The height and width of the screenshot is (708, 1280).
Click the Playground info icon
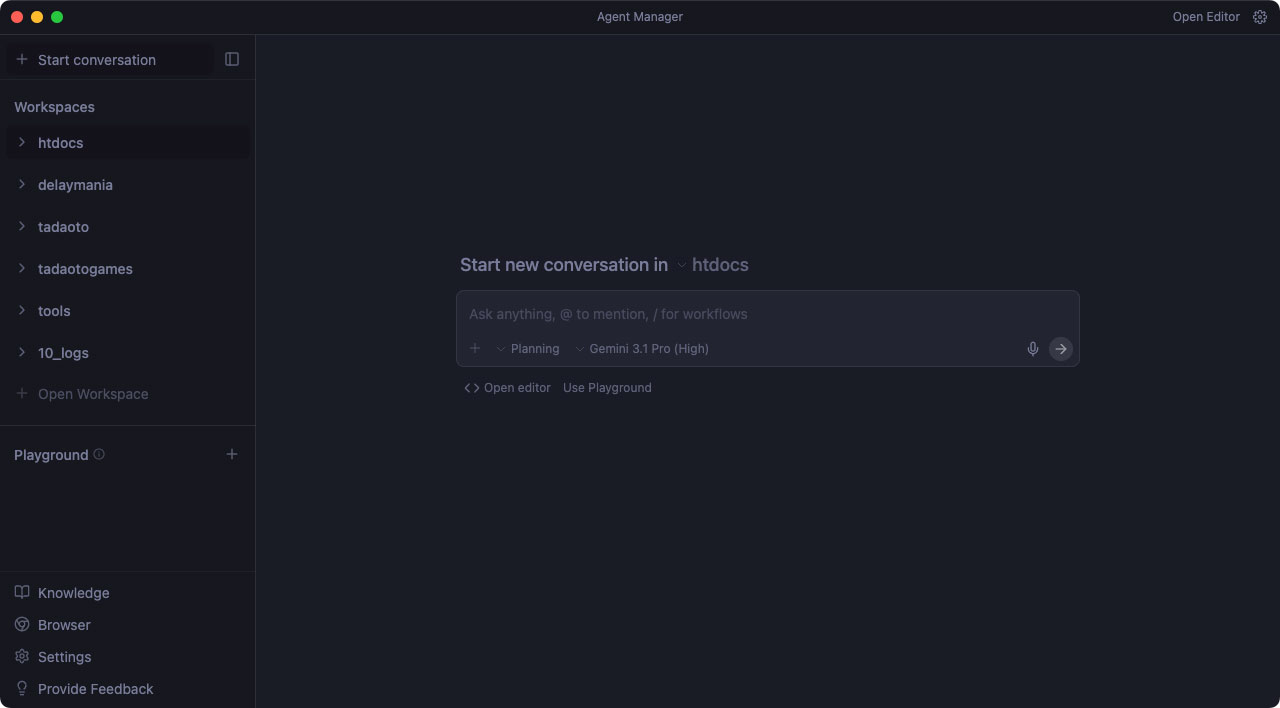[x=99, y=455]
